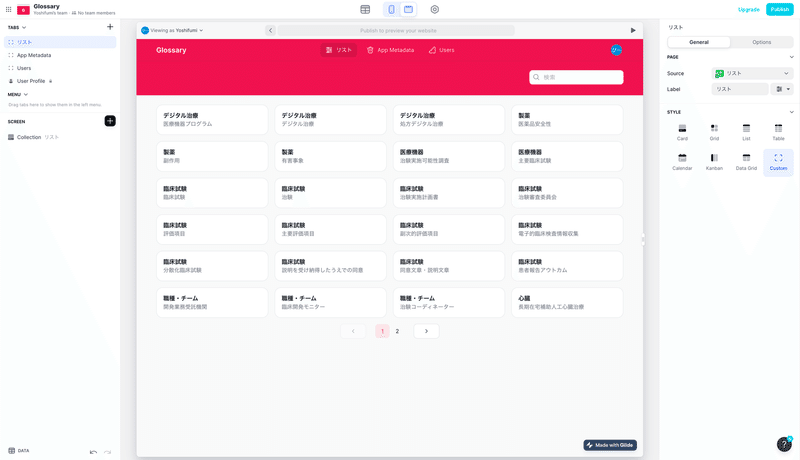Click the user avatar in the app header
Image resolution: width=800 pixels, height=460 pixels.
click(616, 50)
